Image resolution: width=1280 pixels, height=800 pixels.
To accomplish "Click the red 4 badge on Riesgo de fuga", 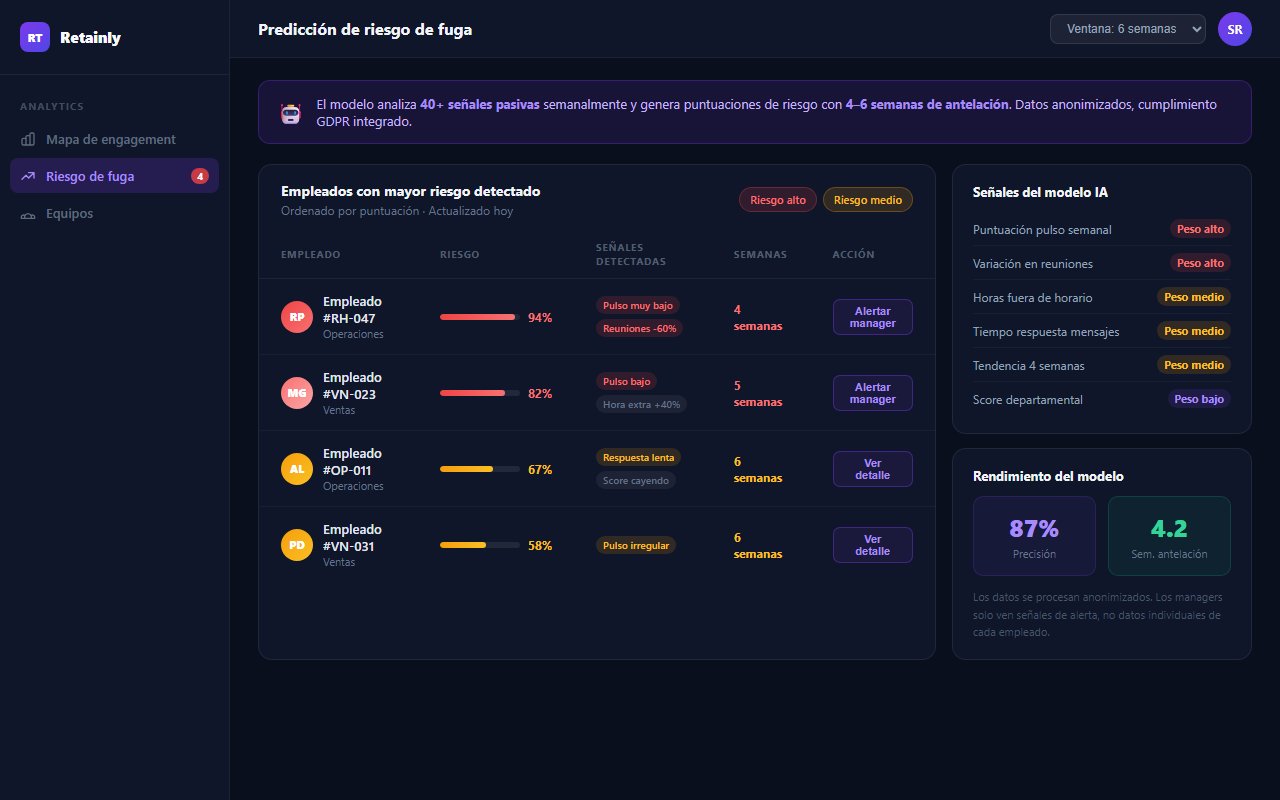I will point(200,176).
